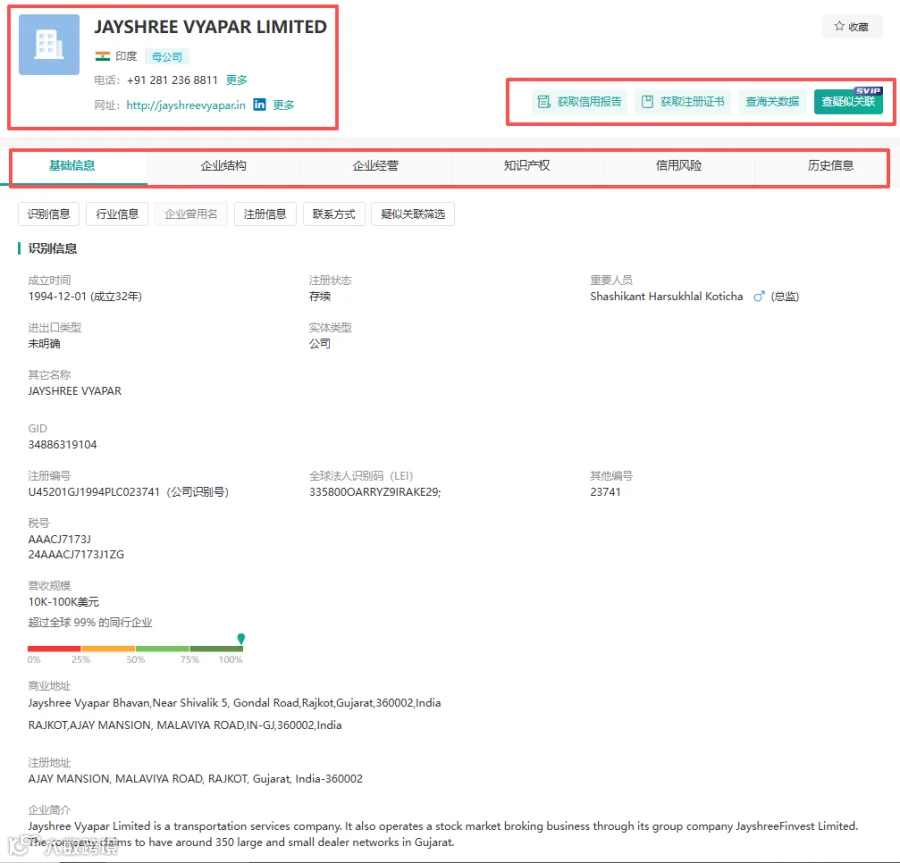The width and height of the screenshot is (900, 863).
Task: Click the green revenue percentile marker
Action: coord(241,638)
